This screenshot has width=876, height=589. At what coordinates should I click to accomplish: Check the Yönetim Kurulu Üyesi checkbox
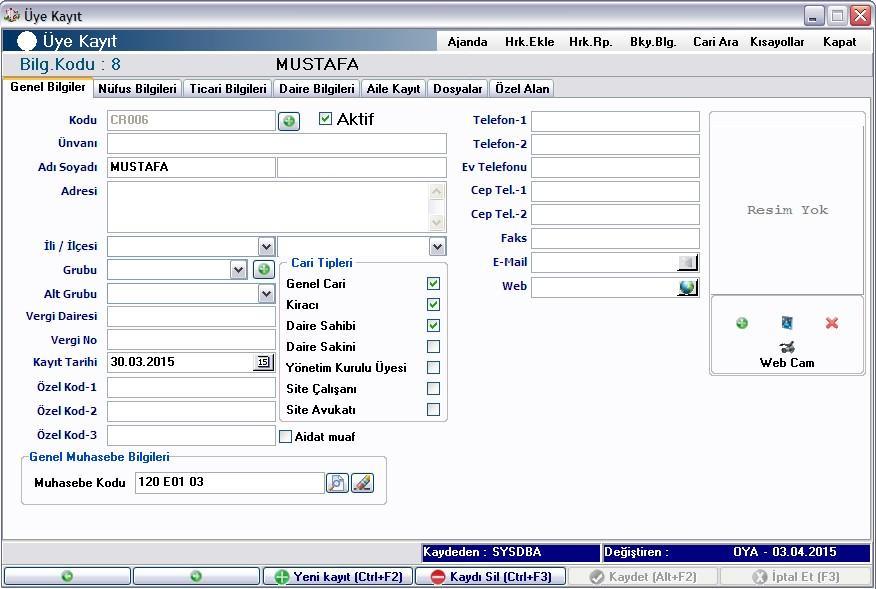[x=433, y=368]
